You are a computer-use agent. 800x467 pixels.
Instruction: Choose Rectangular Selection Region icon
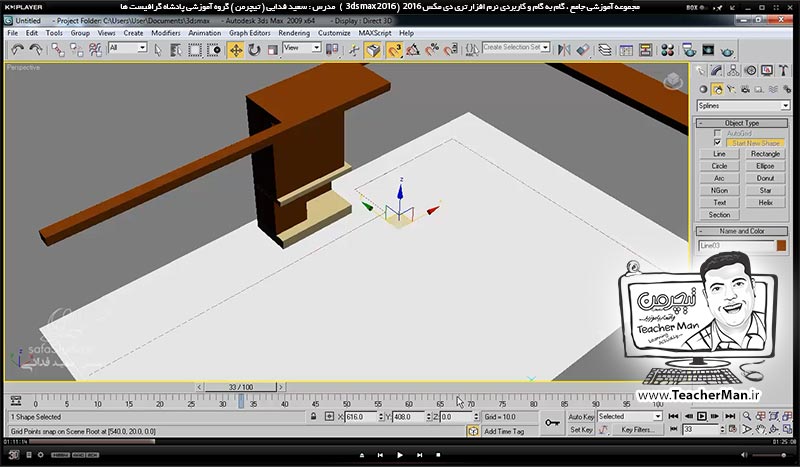point(195,50)
